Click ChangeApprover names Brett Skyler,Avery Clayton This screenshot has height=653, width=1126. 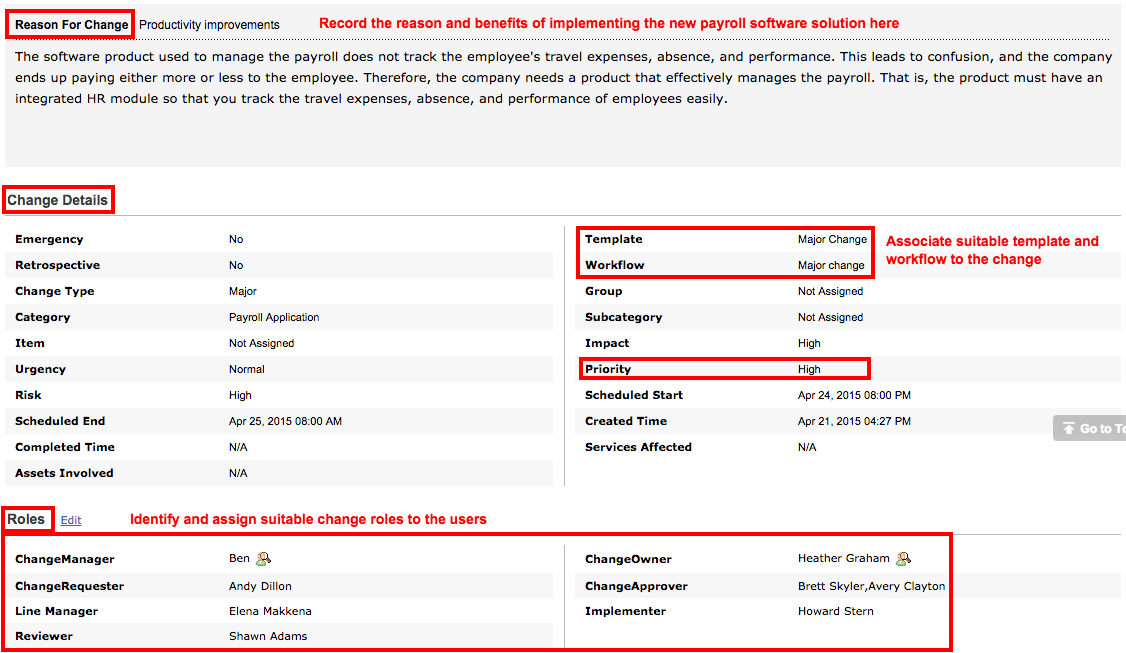tap(871, 586)
